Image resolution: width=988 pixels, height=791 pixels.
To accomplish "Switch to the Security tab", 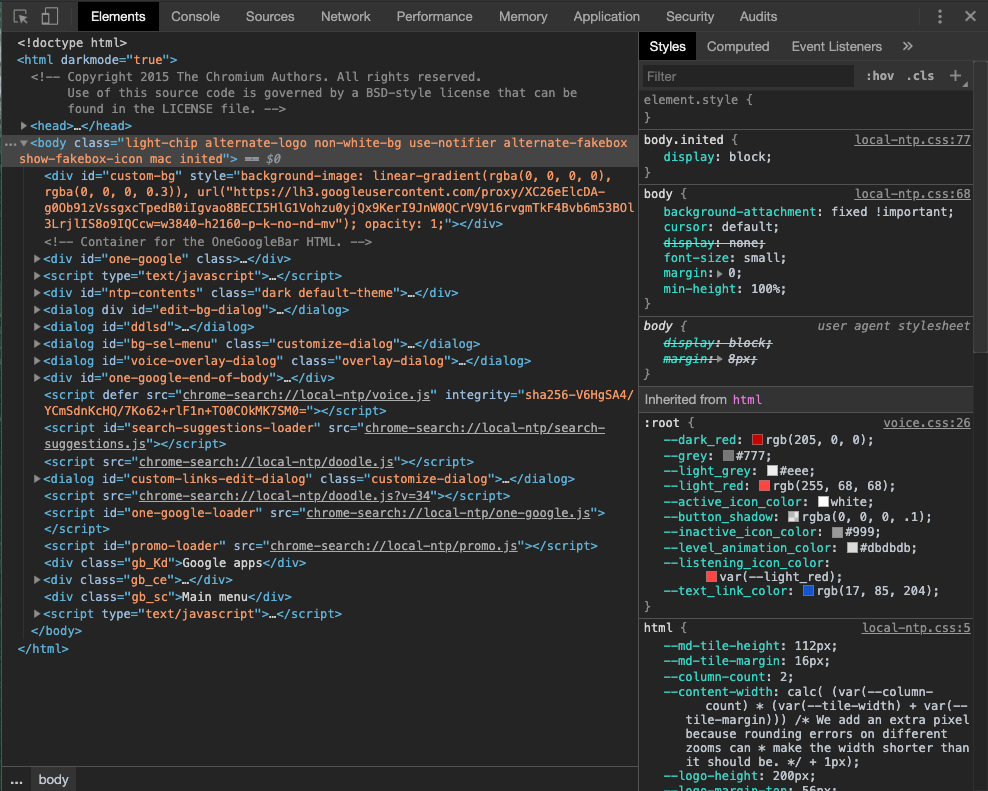I will tap(690, 16).
